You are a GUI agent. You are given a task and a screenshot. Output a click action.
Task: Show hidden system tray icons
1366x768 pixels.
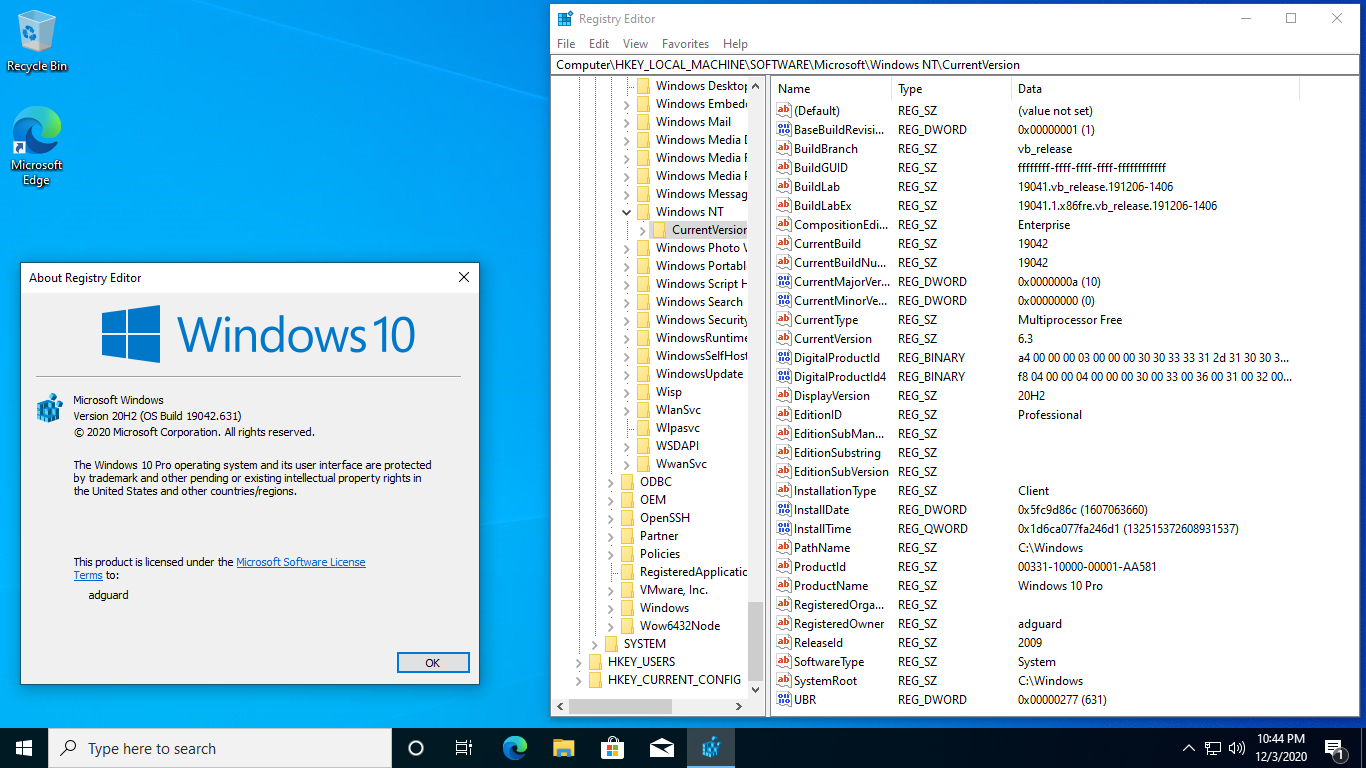[x=1189, y=748]
